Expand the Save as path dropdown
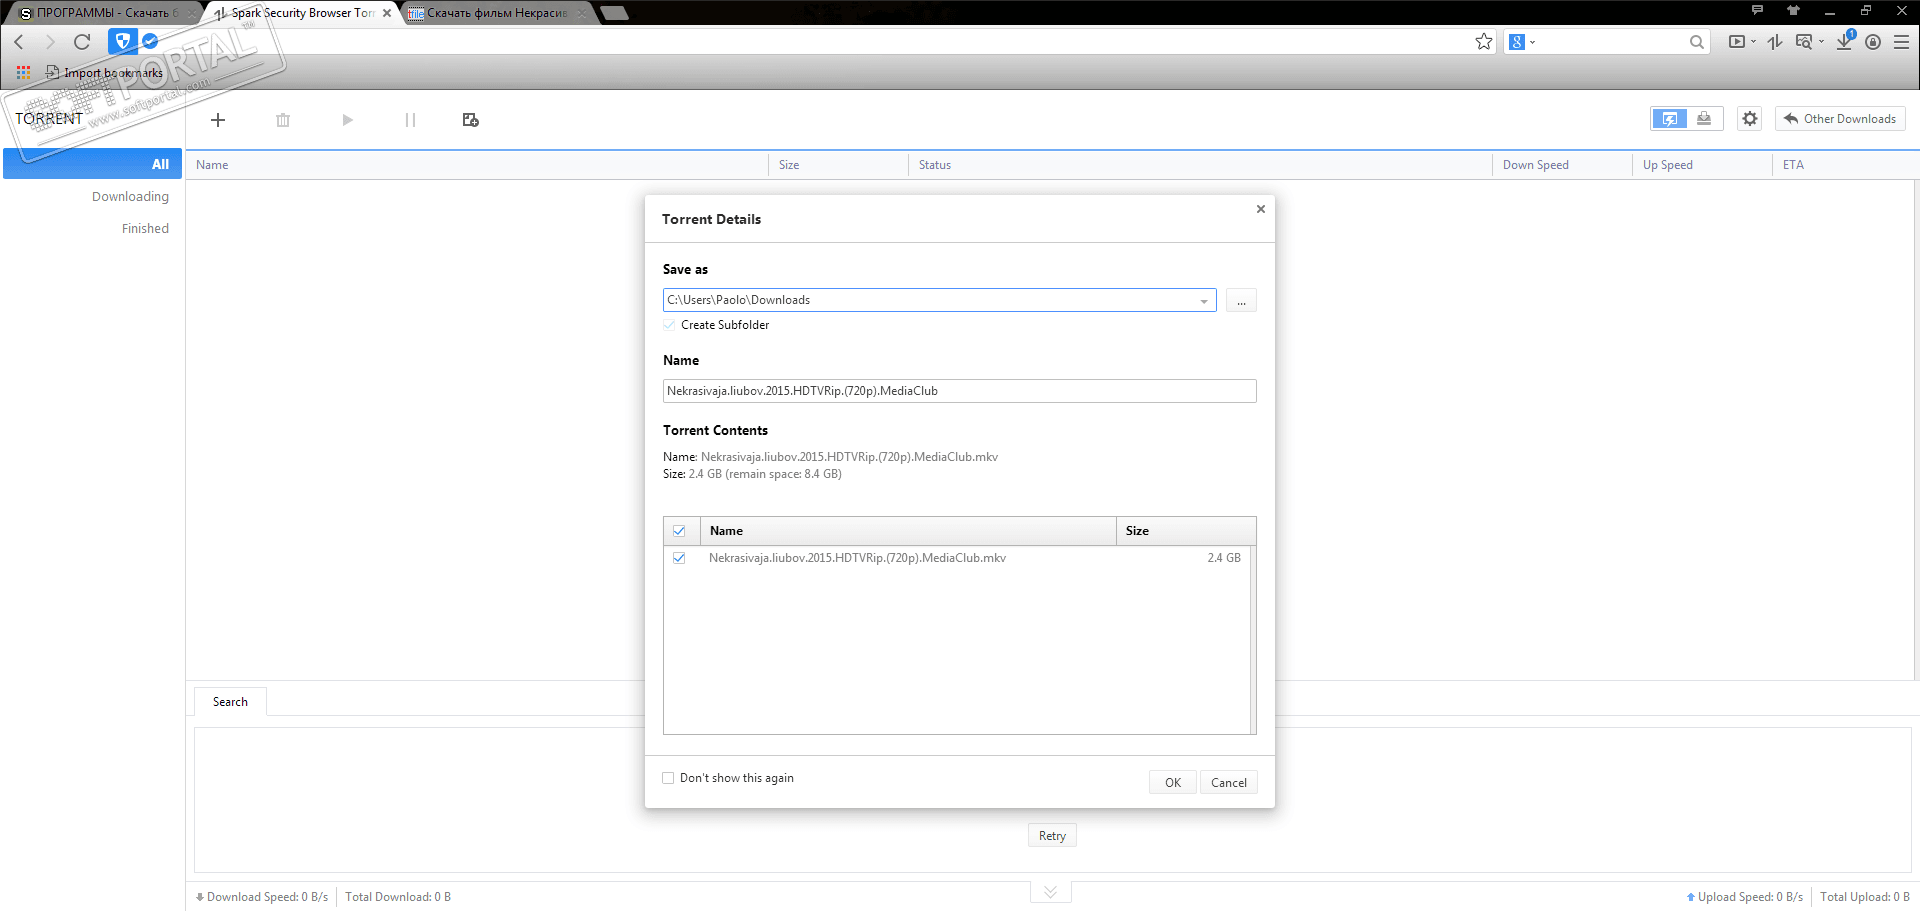This screenshot has width=1920, height=911. (x=1204, y=301)
